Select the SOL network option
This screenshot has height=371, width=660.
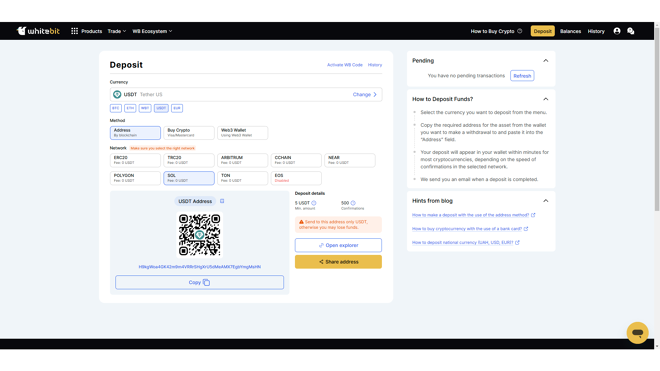[x=189, y=178]
